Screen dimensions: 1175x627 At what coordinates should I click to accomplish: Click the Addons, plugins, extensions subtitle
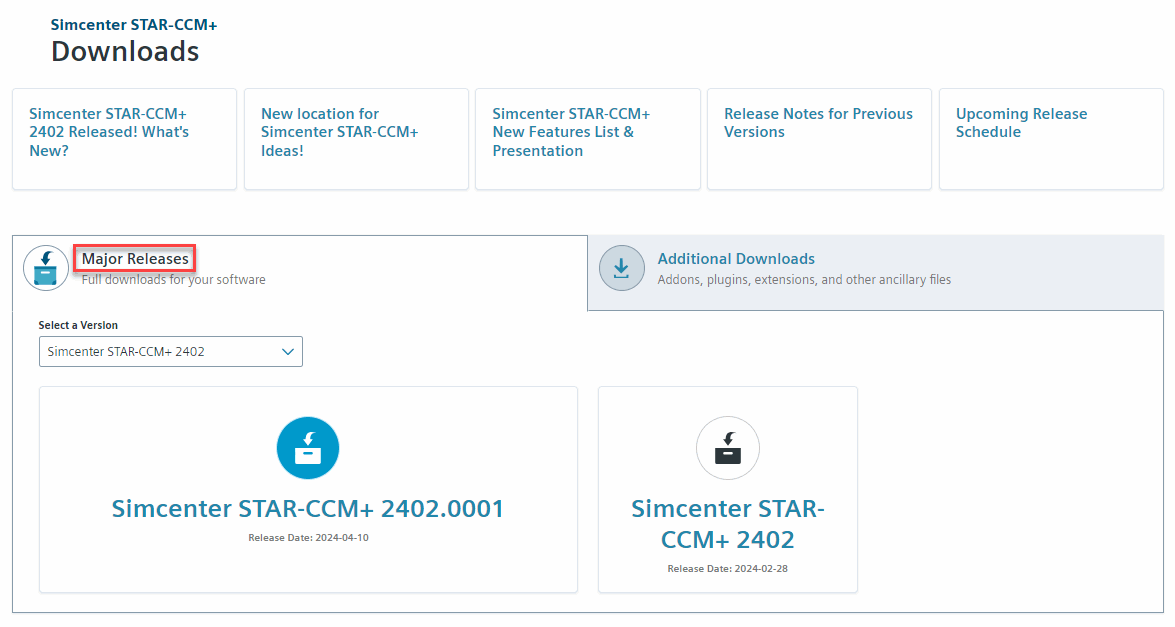tap(804, 280)
